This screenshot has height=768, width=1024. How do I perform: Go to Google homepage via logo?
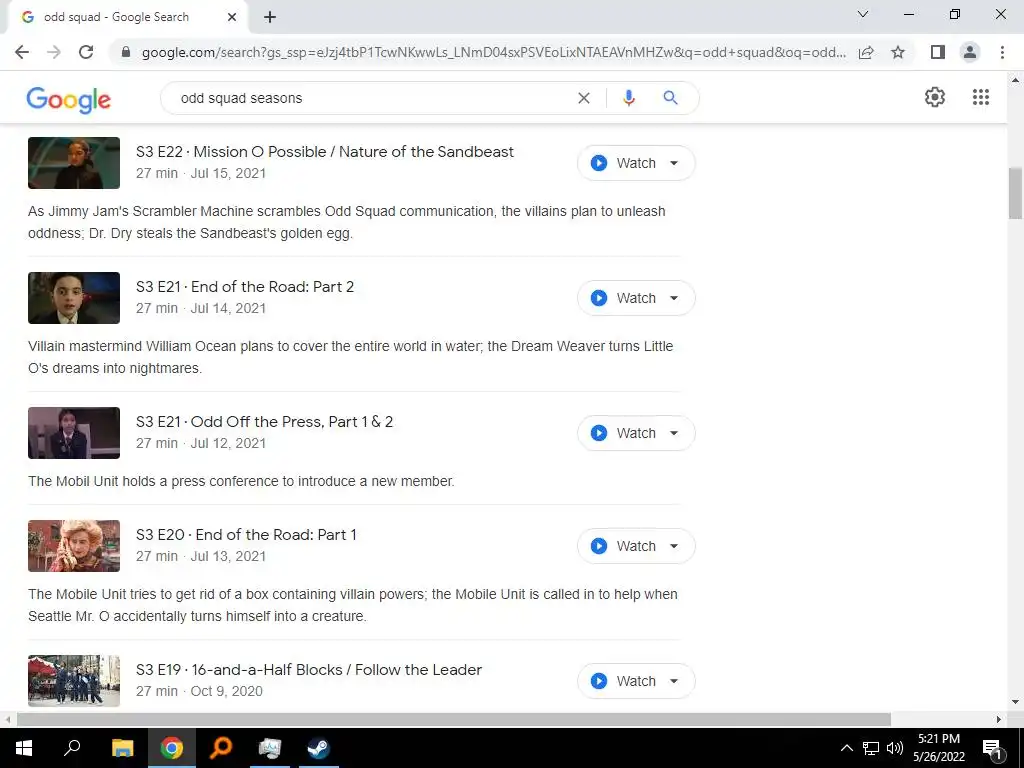[x=69, y=99]
